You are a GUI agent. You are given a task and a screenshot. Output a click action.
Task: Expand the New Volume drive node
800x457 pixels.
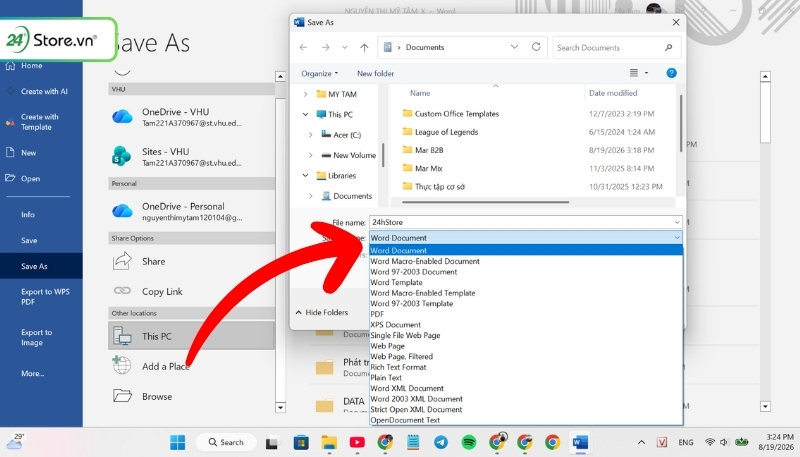click(x=310, y=156)
